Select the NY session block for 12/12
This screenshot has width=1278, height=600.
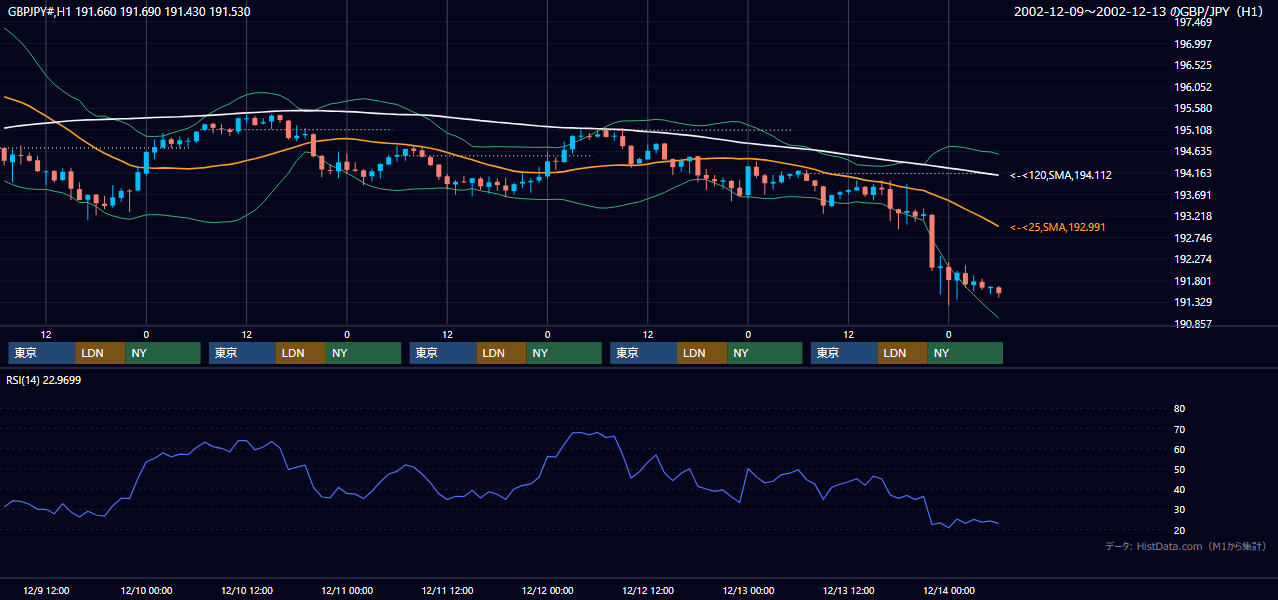tap(765, 353)
